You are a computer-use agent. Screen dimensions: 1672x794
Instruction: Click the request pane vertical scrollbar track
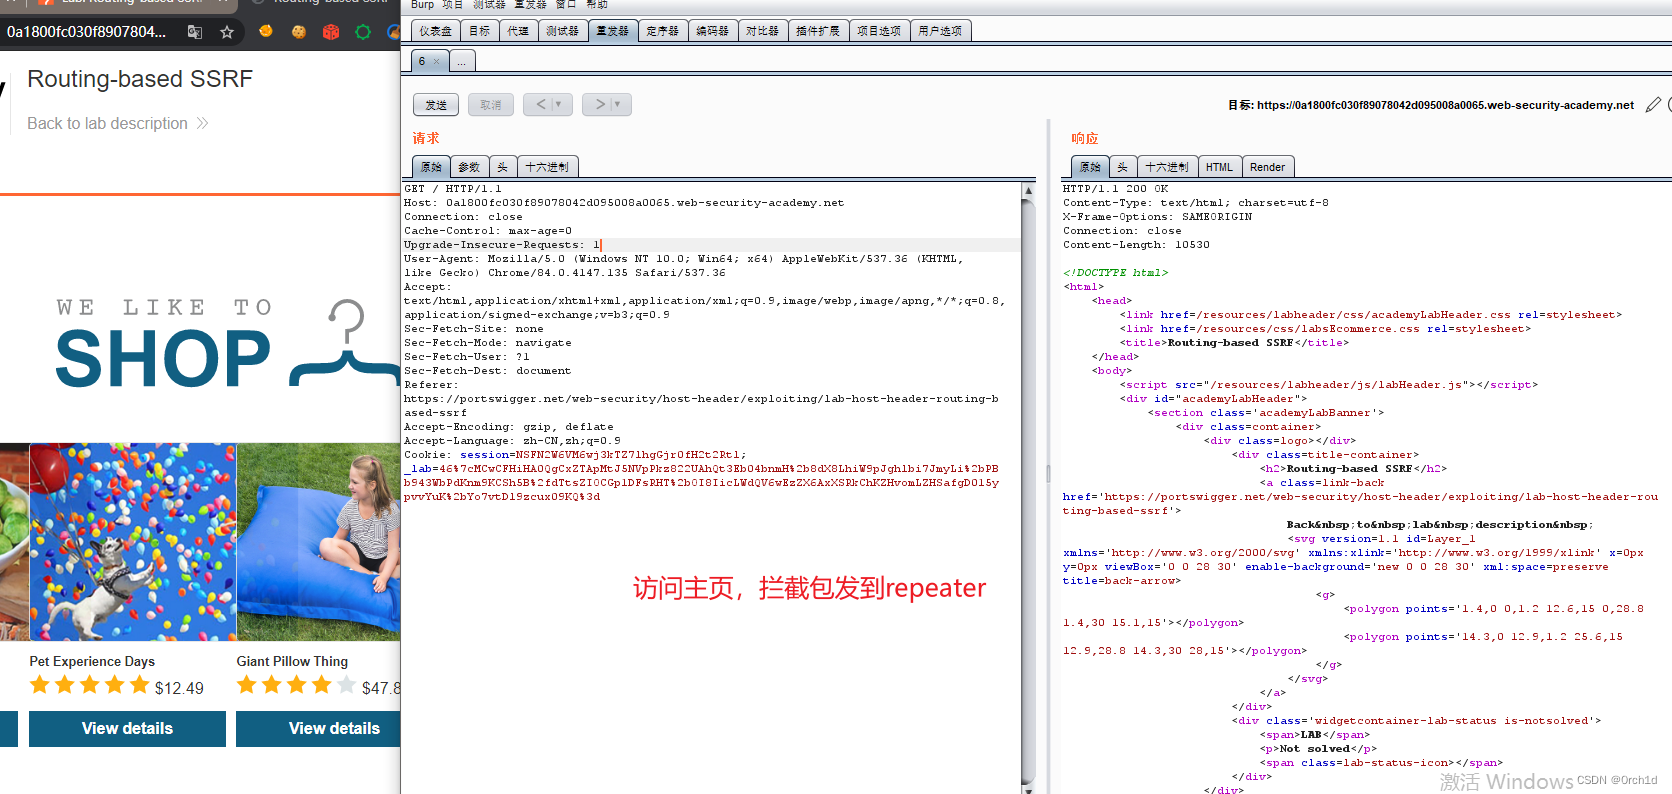tap(1028, 490)
